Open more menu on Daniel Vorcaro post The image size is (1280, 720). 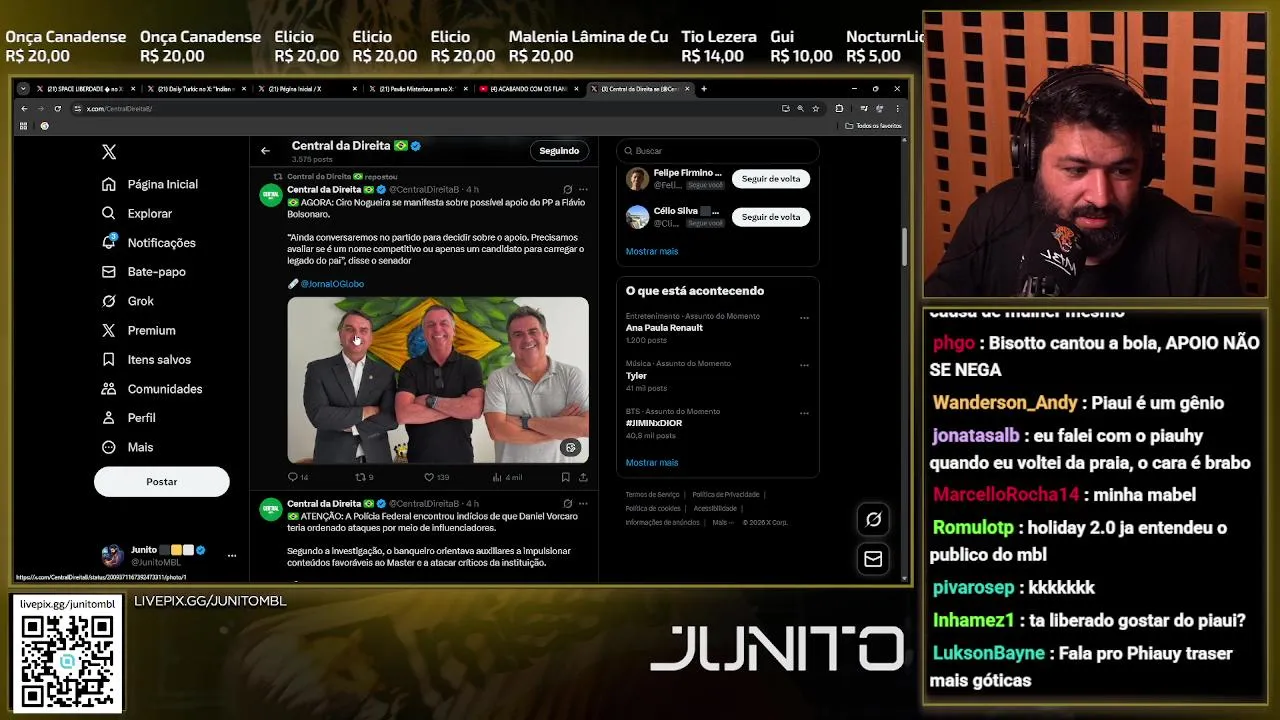583,503
